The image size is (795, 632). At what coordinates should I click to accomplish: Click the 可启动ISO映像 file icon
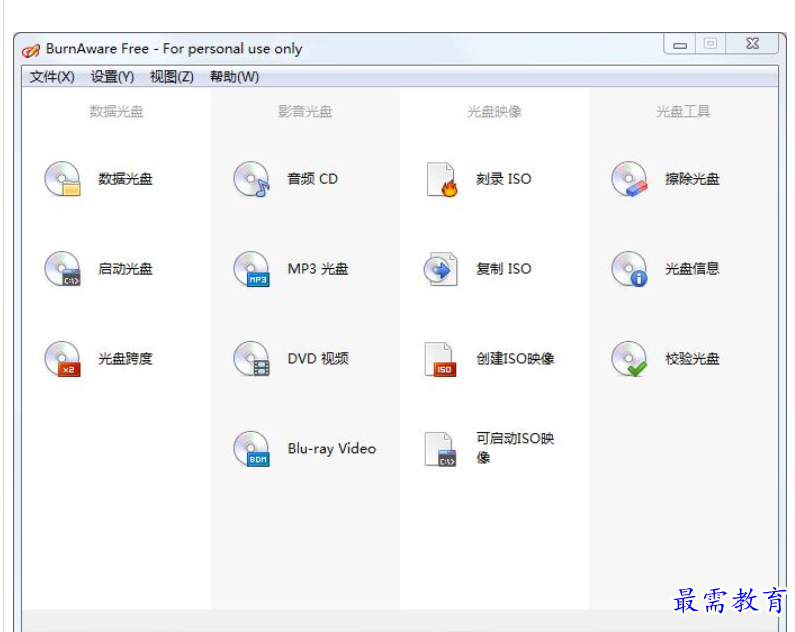tap(440, 449)
